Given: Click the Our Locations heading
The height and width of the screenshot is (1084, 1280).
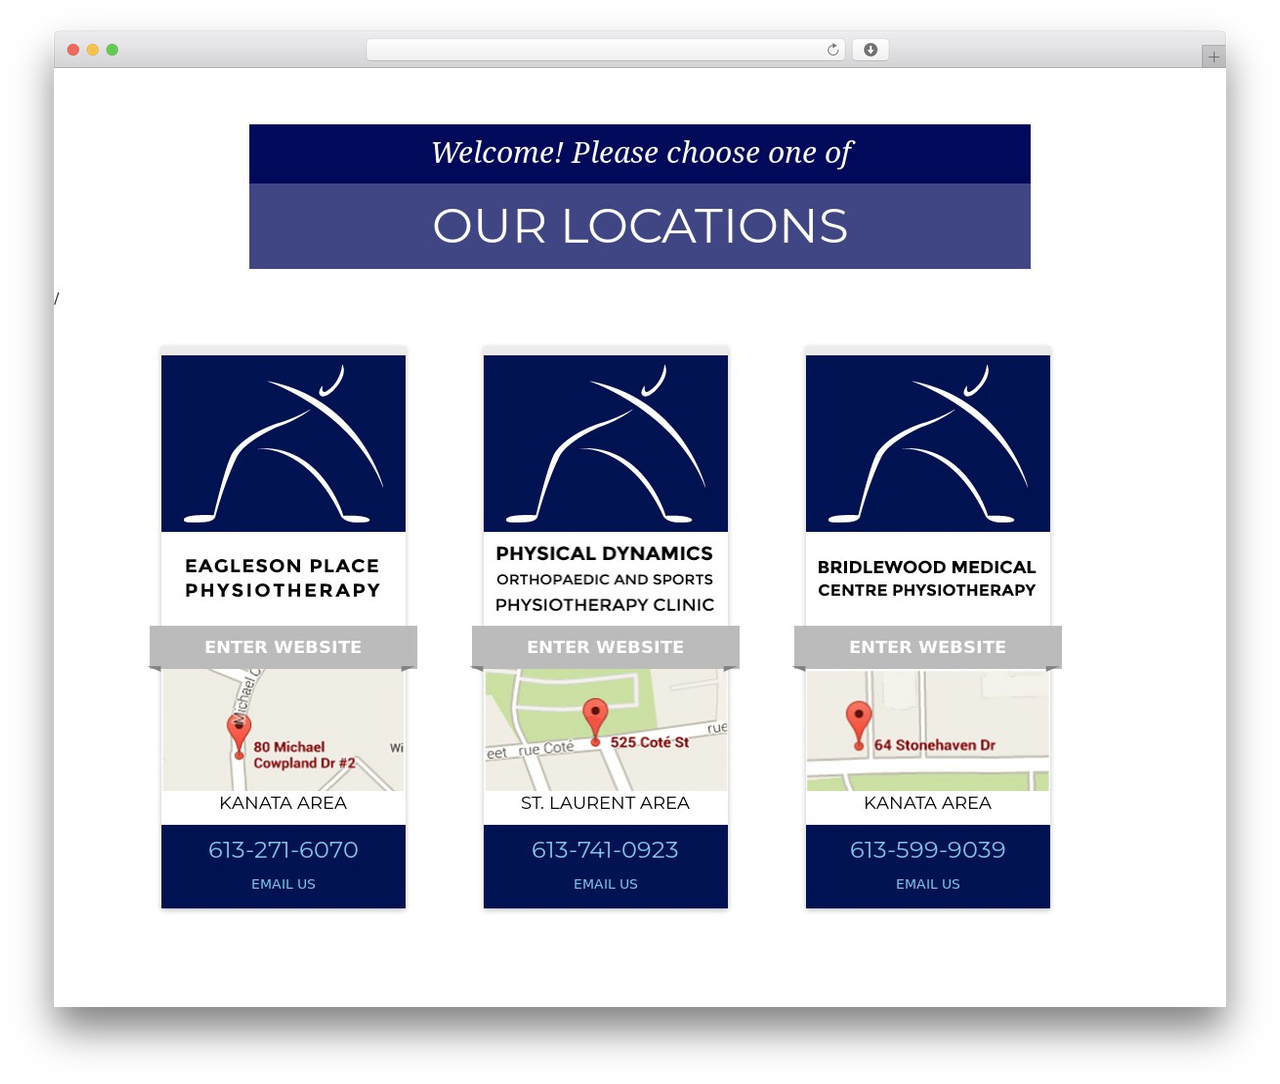Looking at the screenshot, I should pos(640,226).
